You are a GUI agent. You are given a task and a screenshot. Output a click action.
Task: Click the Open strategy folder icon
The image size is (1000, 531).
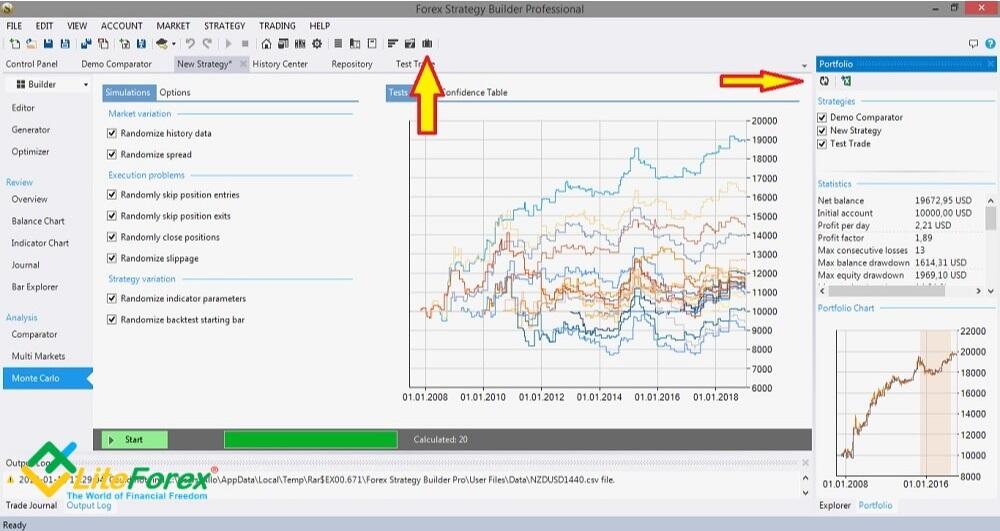tap(31, 43)
